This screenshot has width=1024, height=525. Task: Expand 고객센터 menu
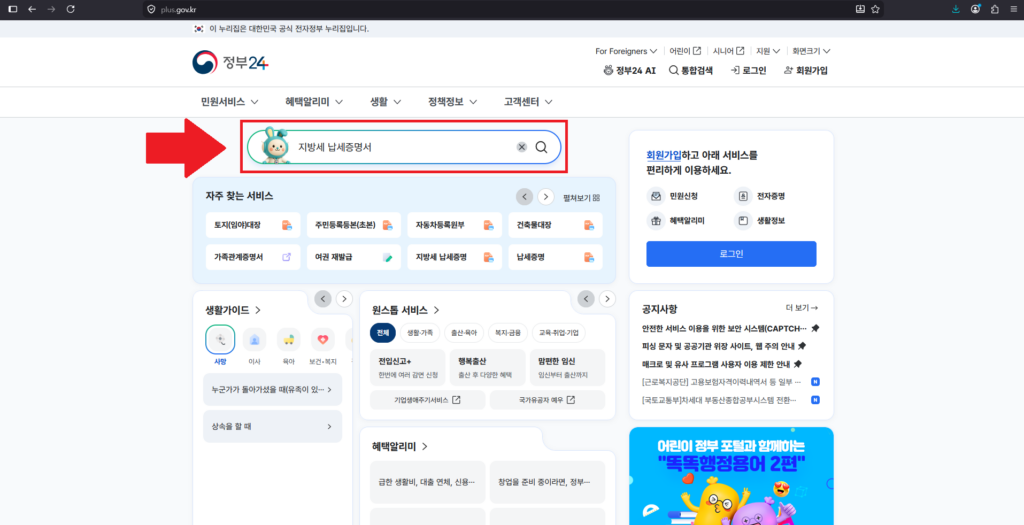point(528,102)
